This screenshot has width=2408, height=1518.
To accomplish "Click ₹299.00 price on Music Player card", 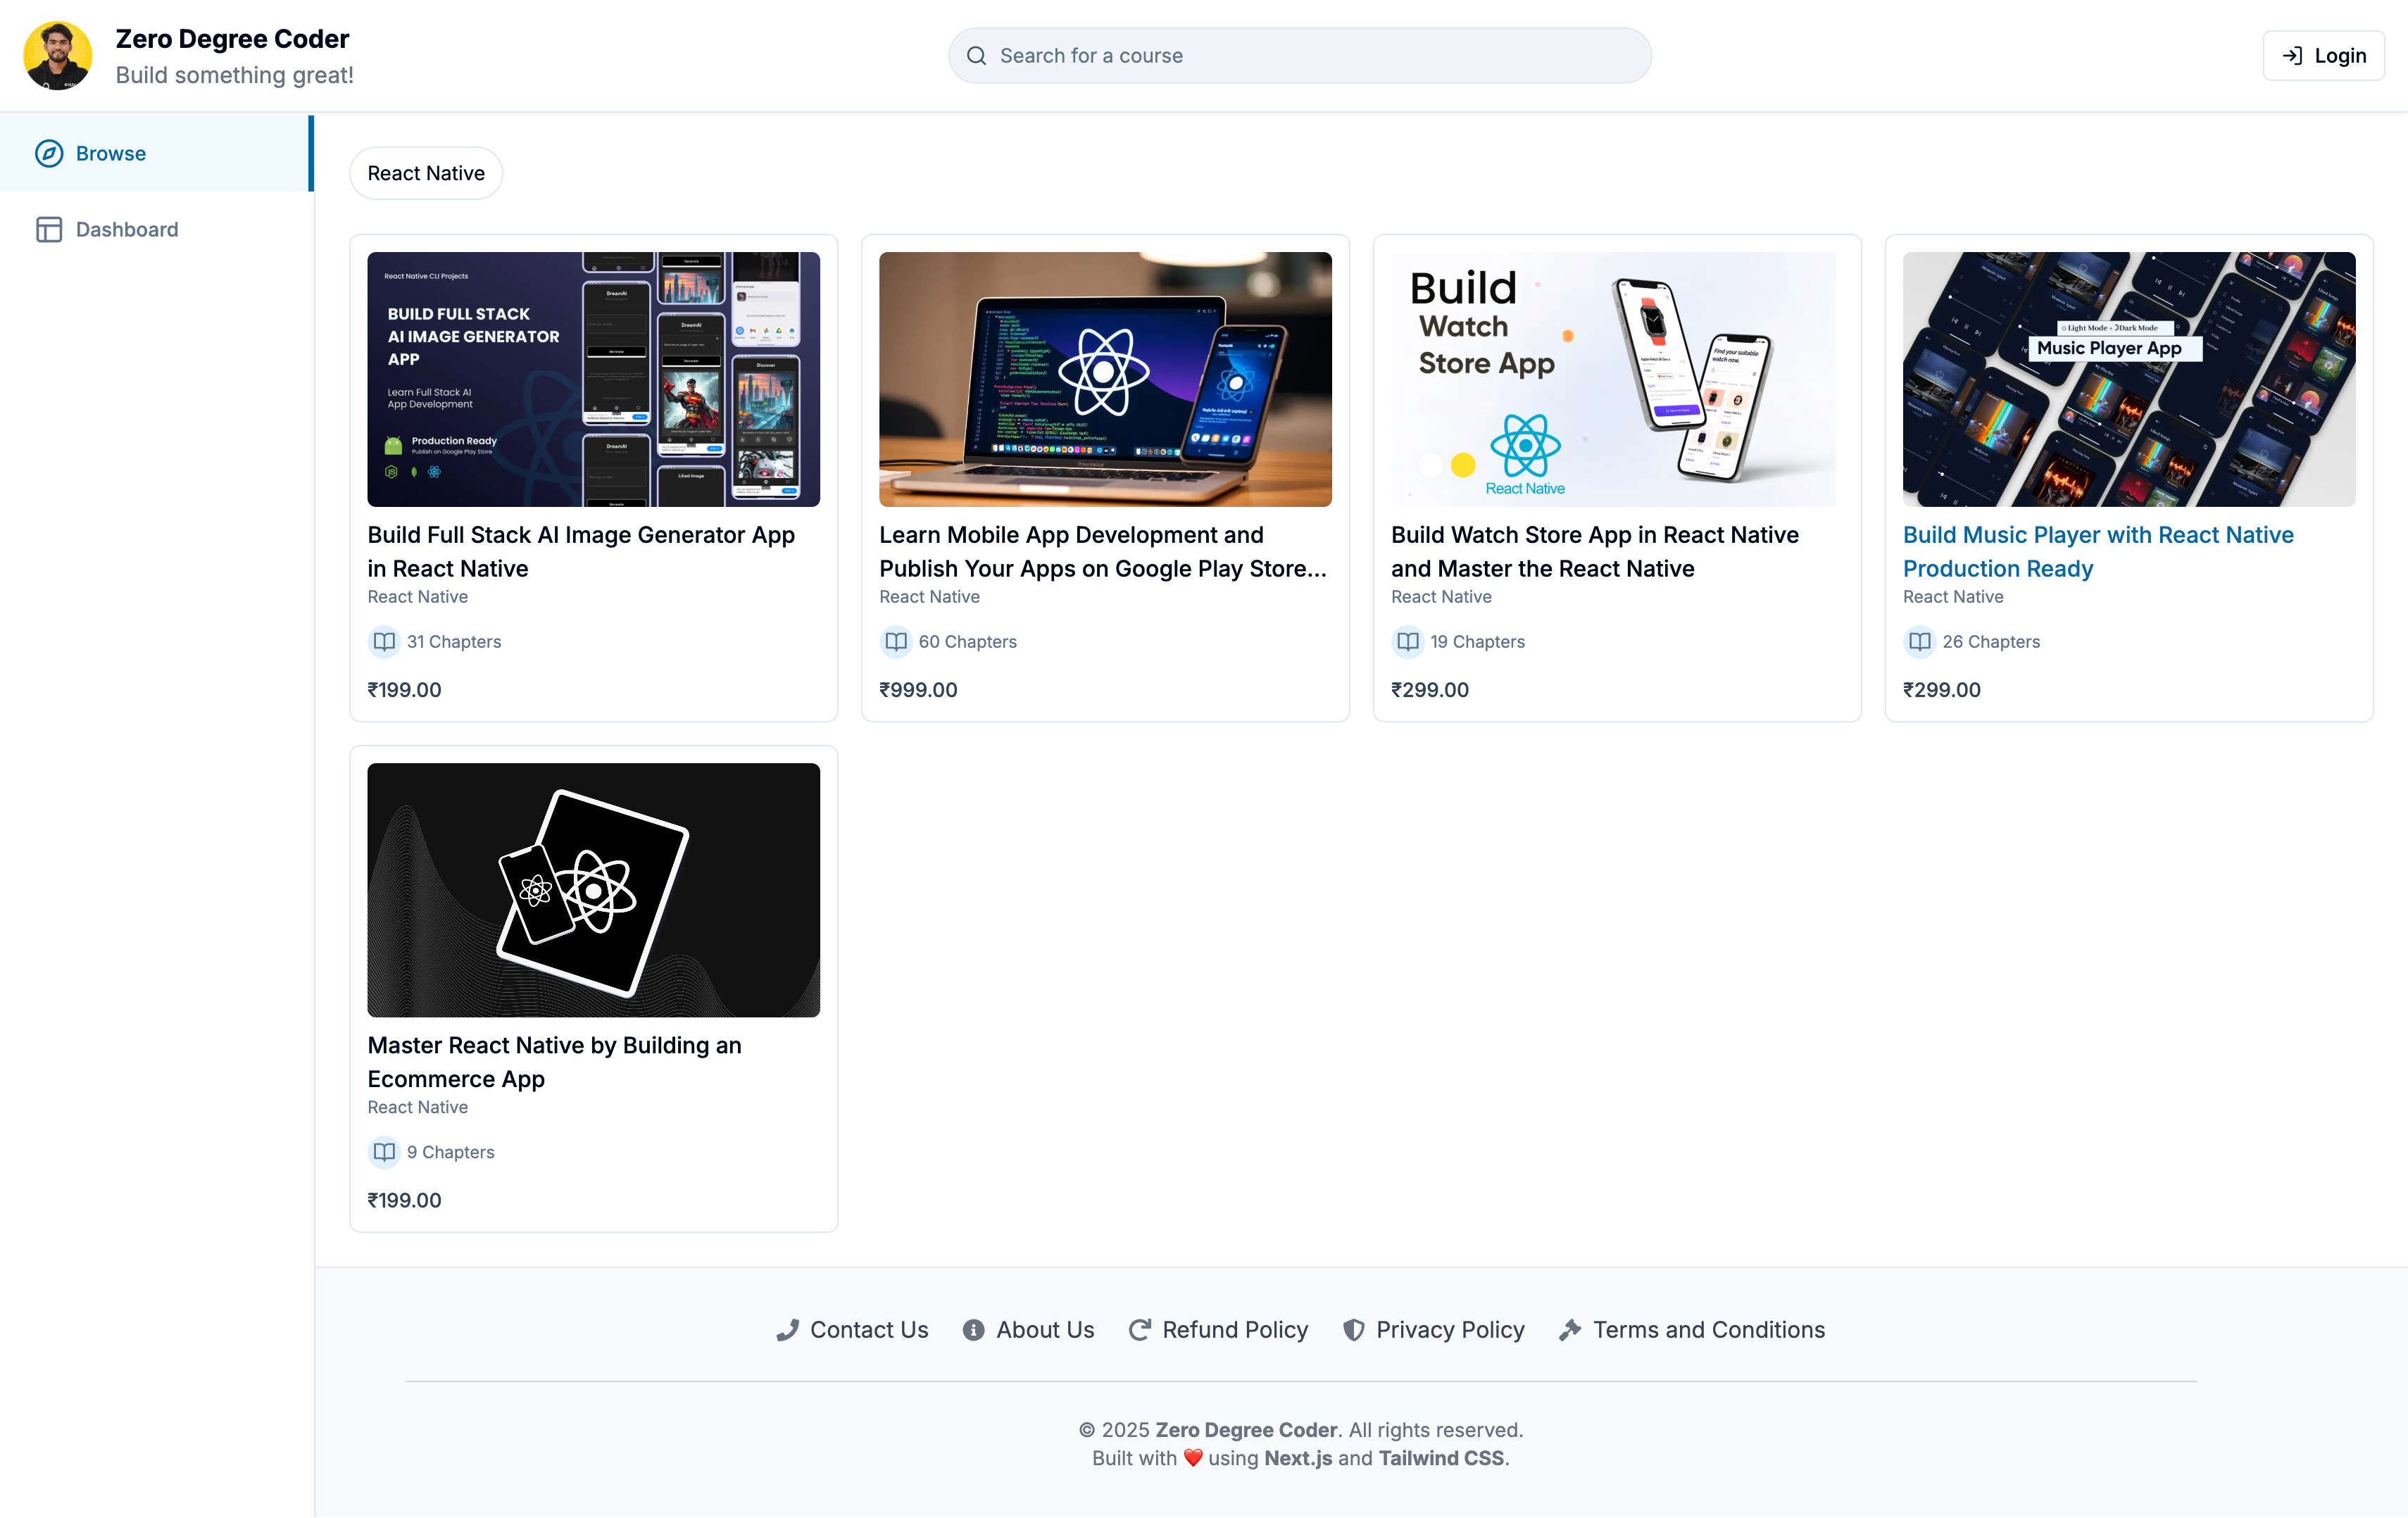I will click(x=1941, y=689).
